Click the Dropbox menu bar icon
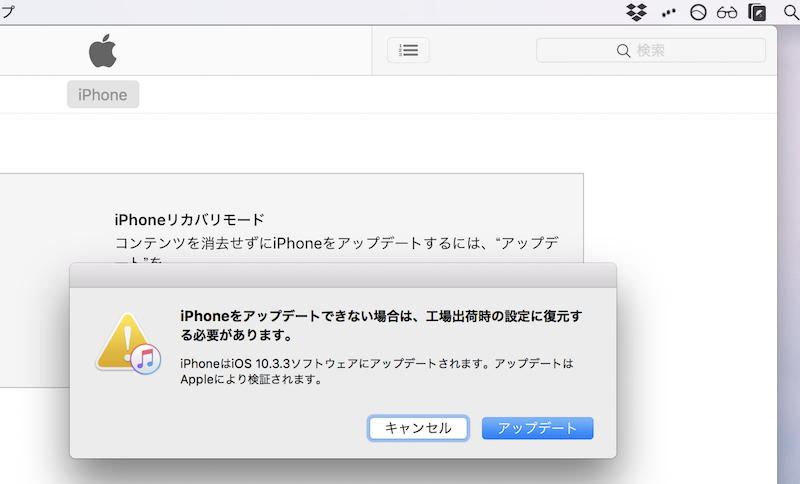The width and height of the screenshot is (800, 484). pyautogui.click(x=636, y=12)
